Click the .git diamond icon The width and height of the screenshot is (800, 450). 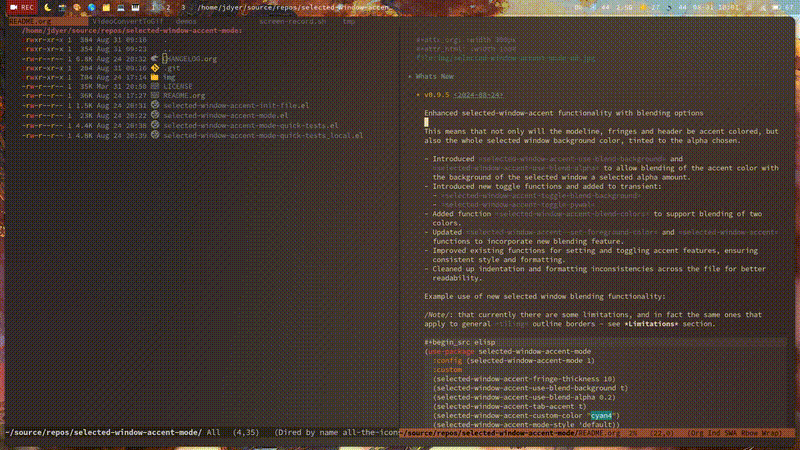click(155, 68)
